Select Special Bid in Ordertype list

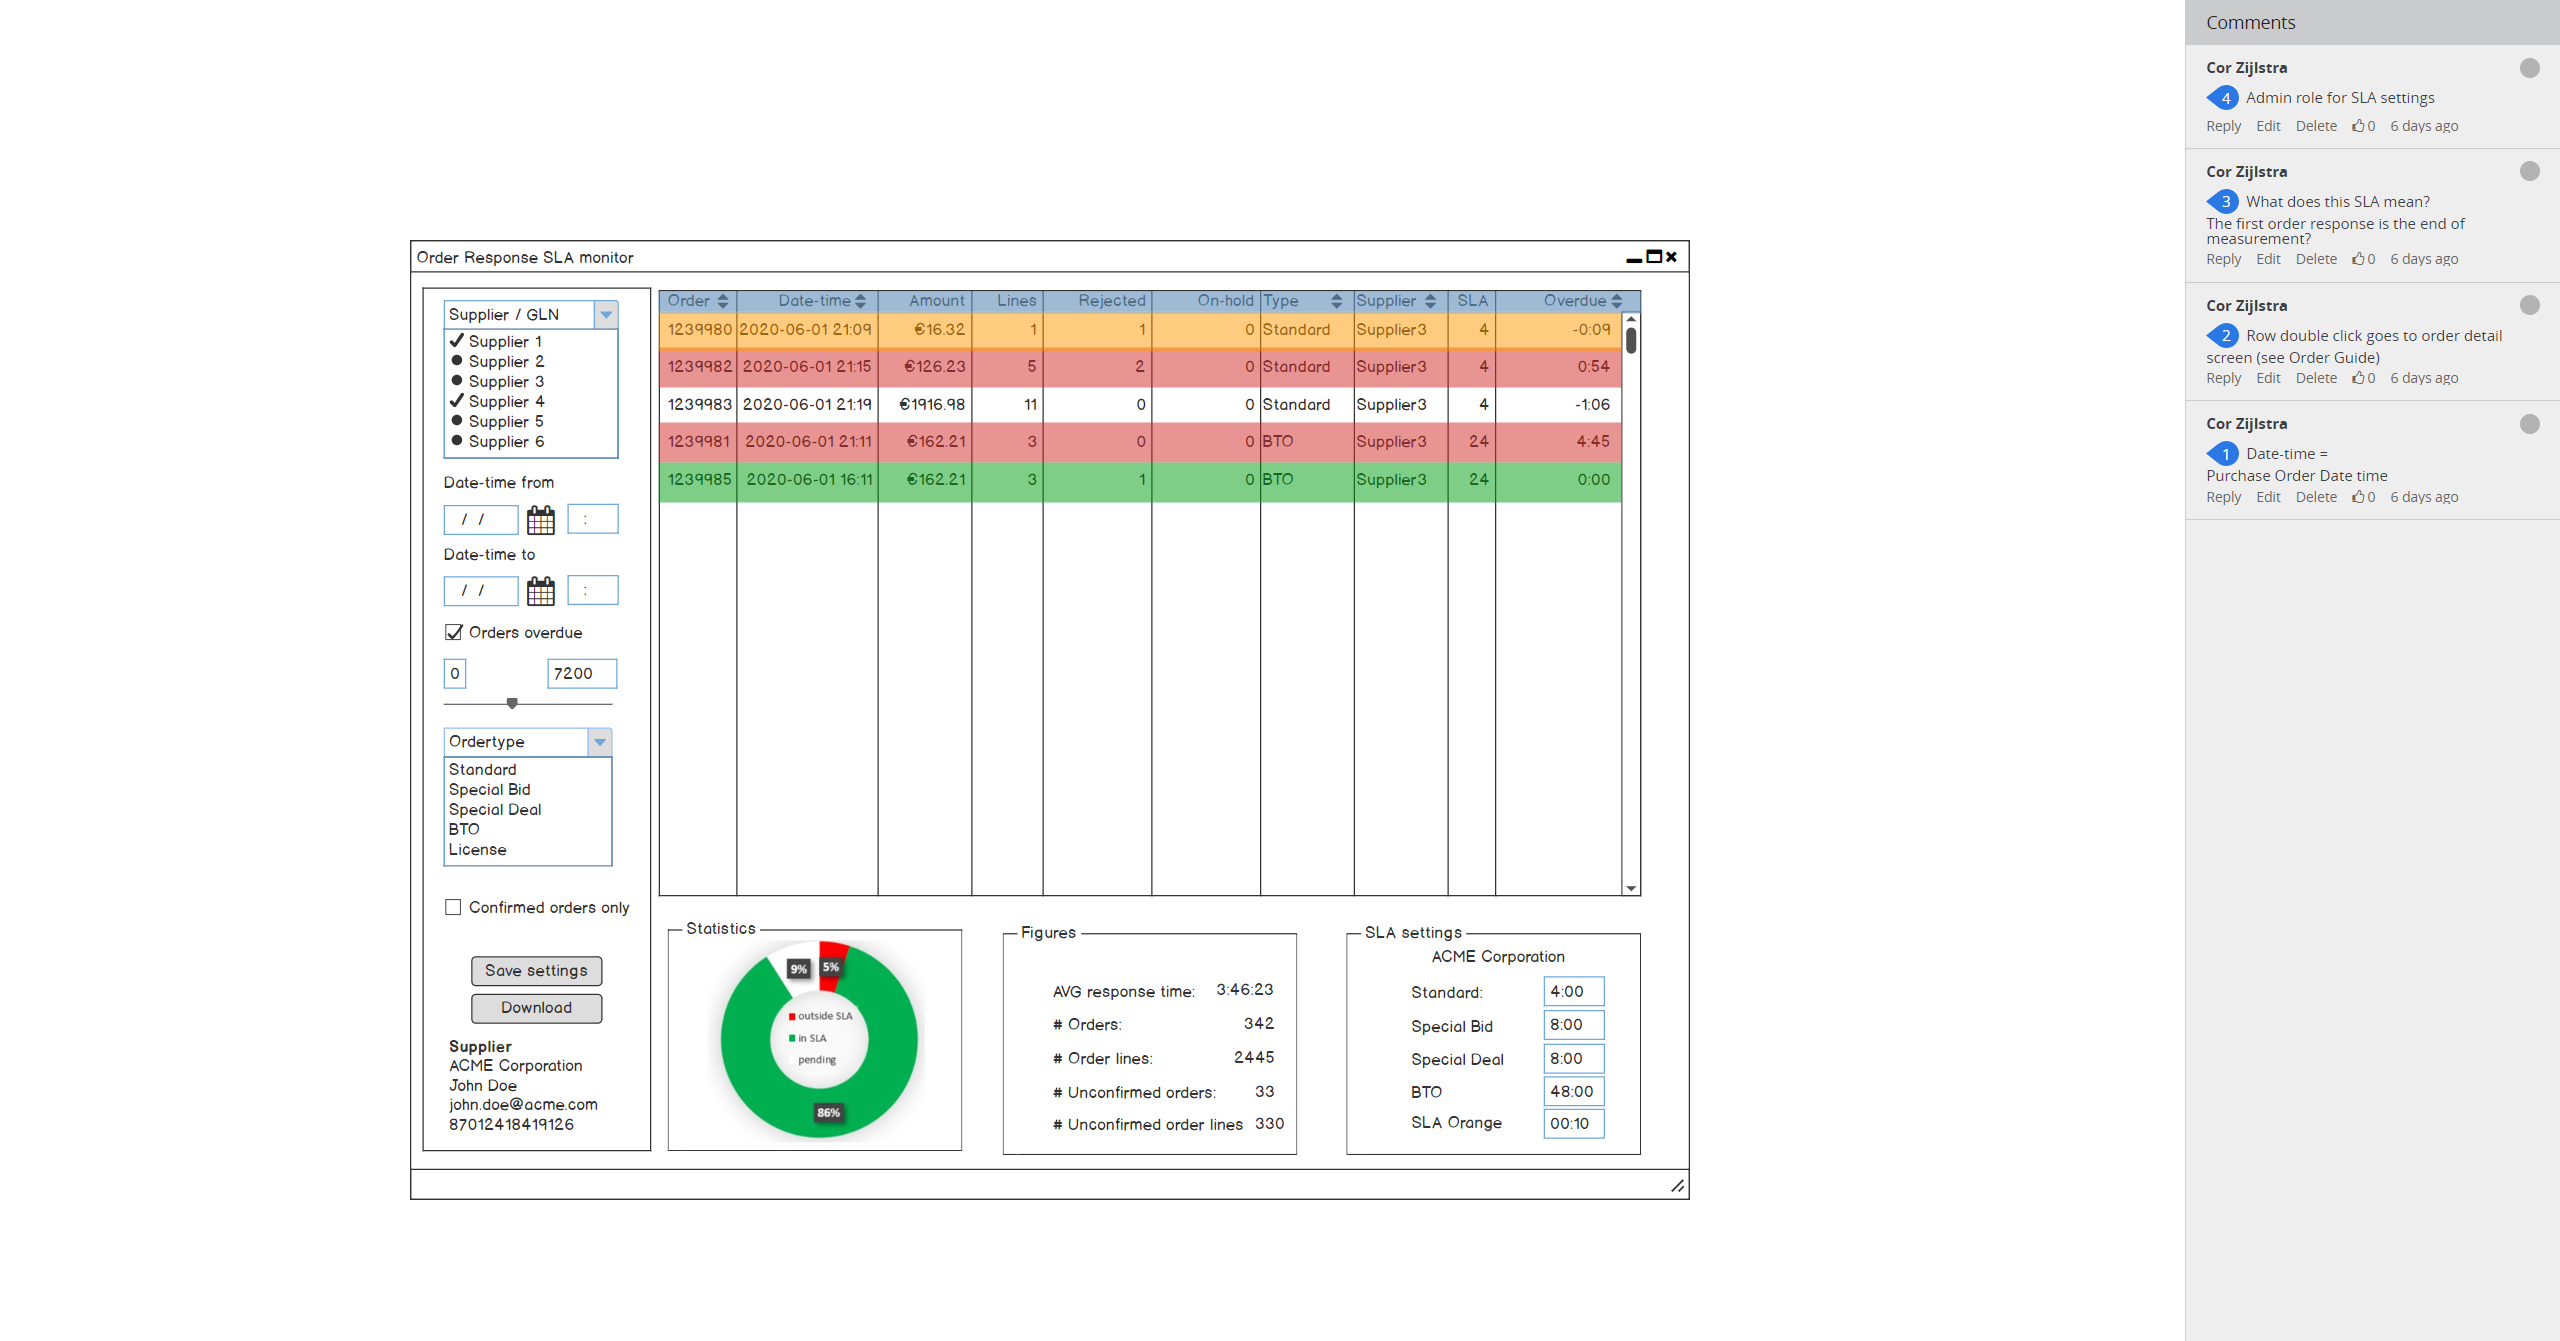click(490, 790)
